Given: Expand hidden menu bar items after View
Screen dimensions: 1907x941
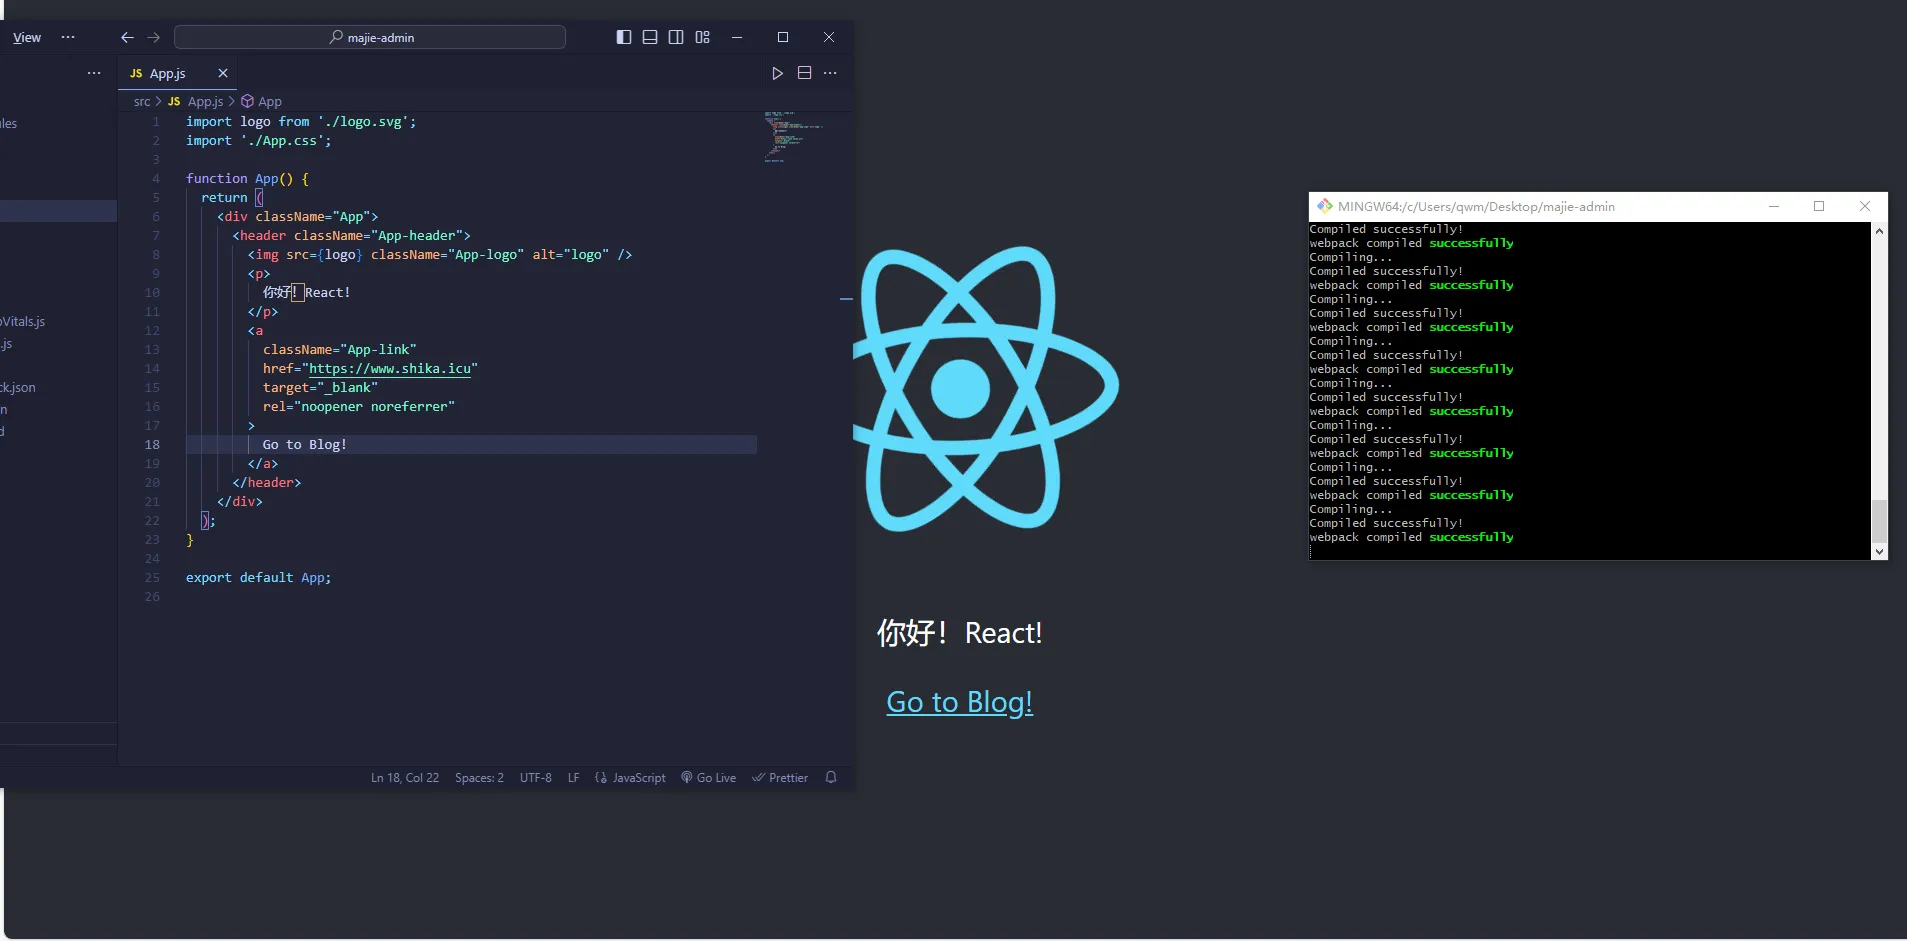Looking at the screenshot, I should tap(68, 37).
